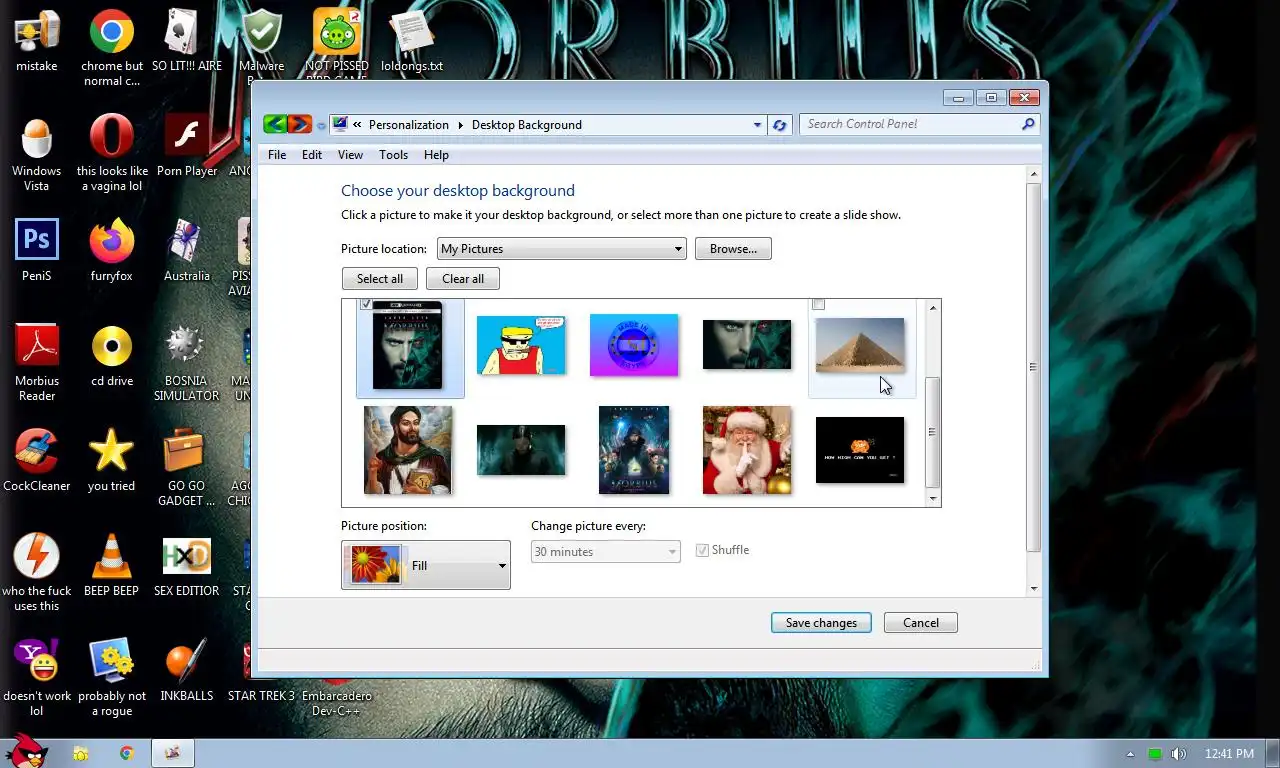The image size is (1280, 768).
Task: Click the Browse... button
Action: [x=733, y=249]
